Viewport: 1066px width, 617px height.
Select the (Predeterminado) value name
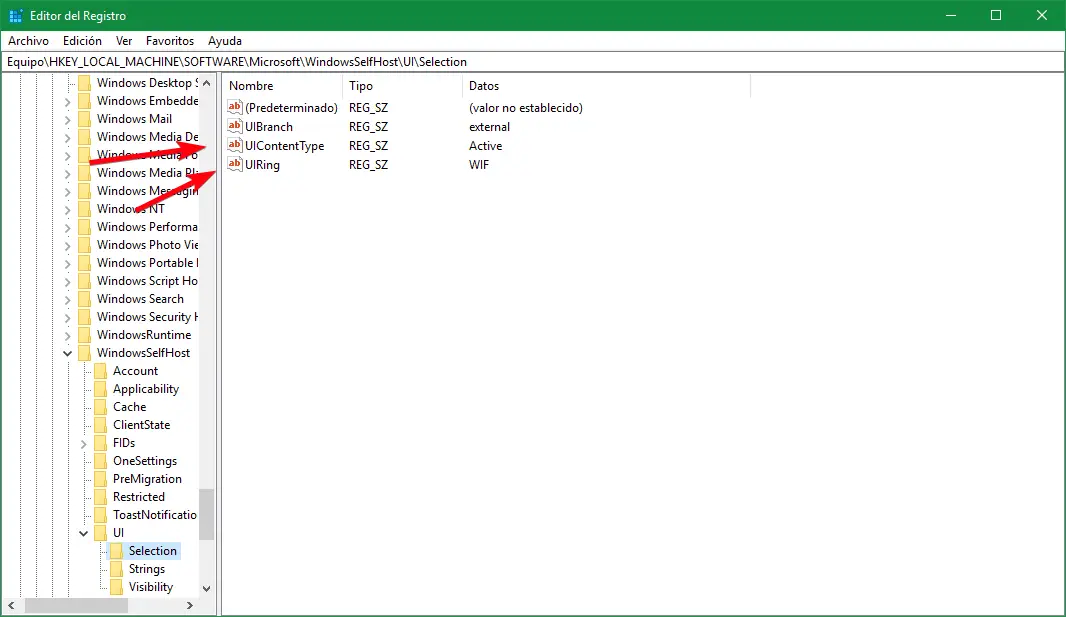291,107
